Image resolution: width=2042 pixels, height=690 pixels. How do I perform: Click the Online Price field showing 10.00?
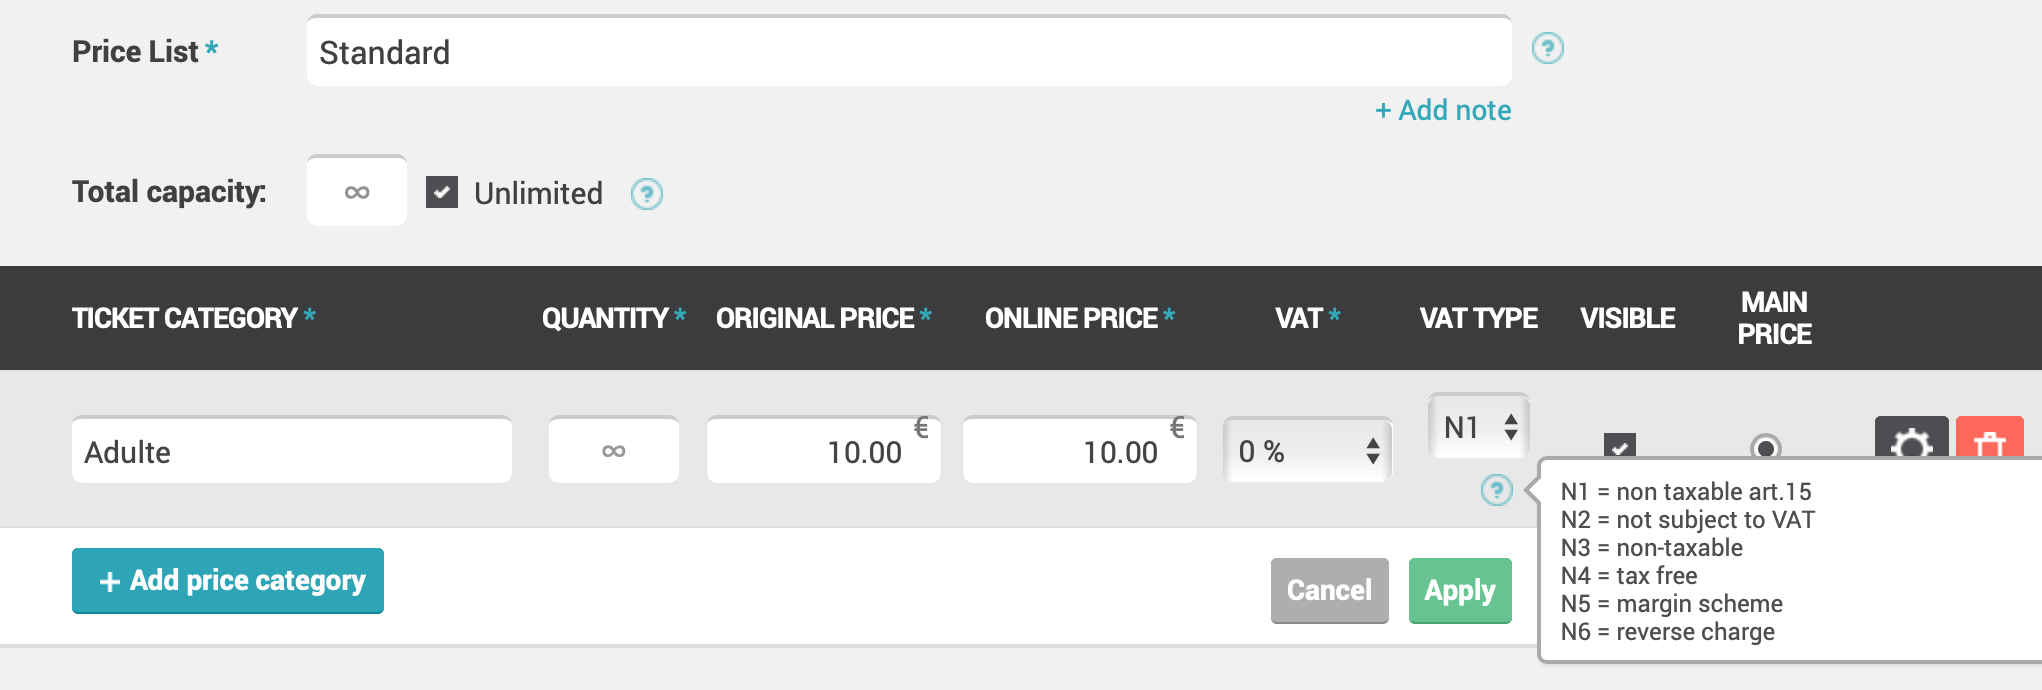click(1080, 451)
